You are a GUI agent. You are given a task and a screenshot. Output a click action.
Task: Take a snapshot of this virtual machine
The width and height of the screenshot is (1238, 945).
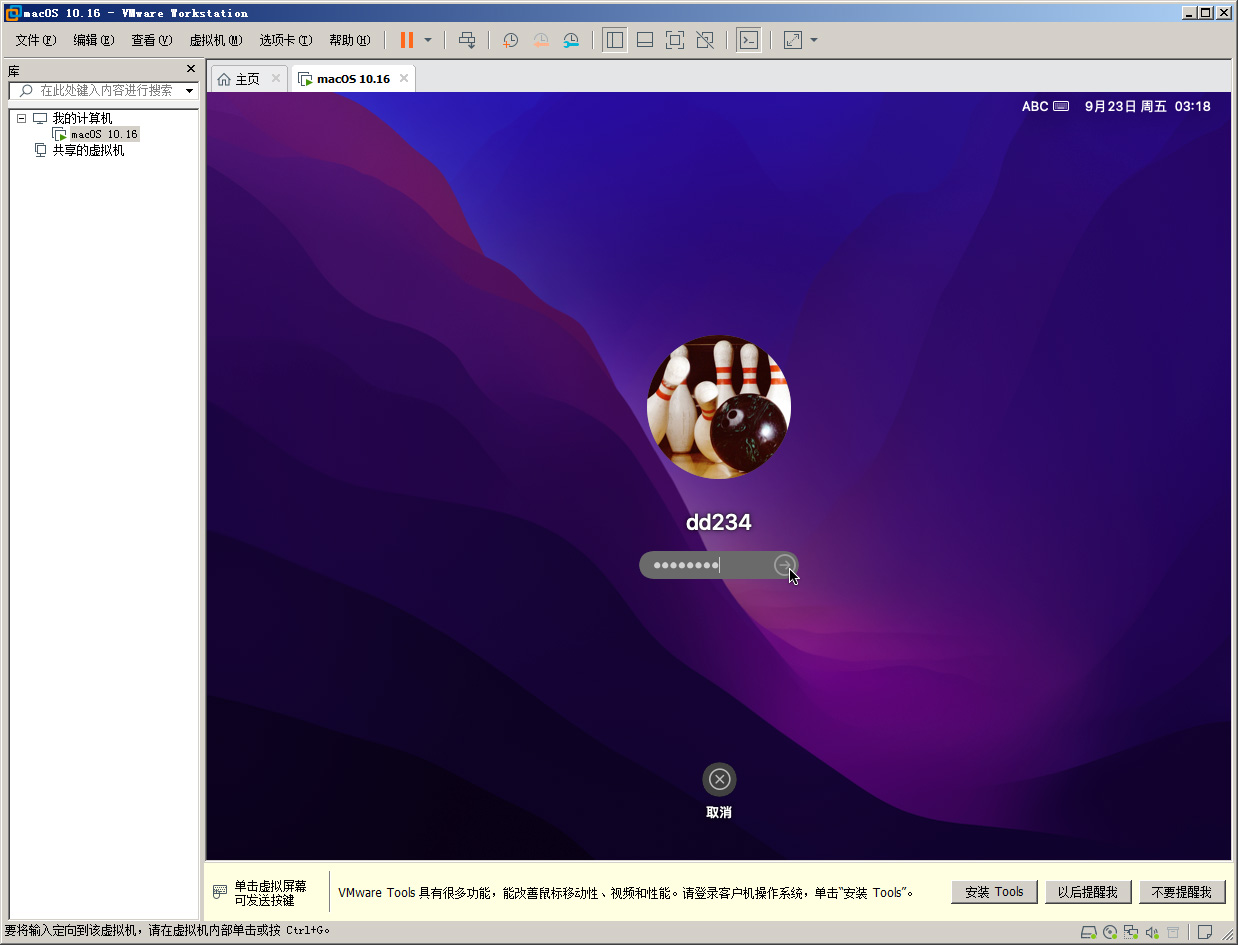pyautogui.click(x=510, y=40)
